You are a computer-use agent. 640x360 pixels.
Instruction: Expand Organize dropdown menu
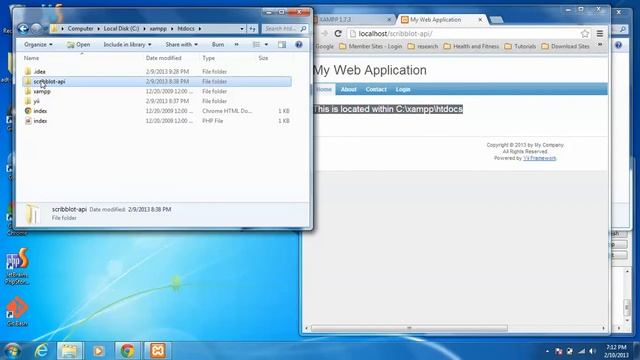(x=38, y=44)
